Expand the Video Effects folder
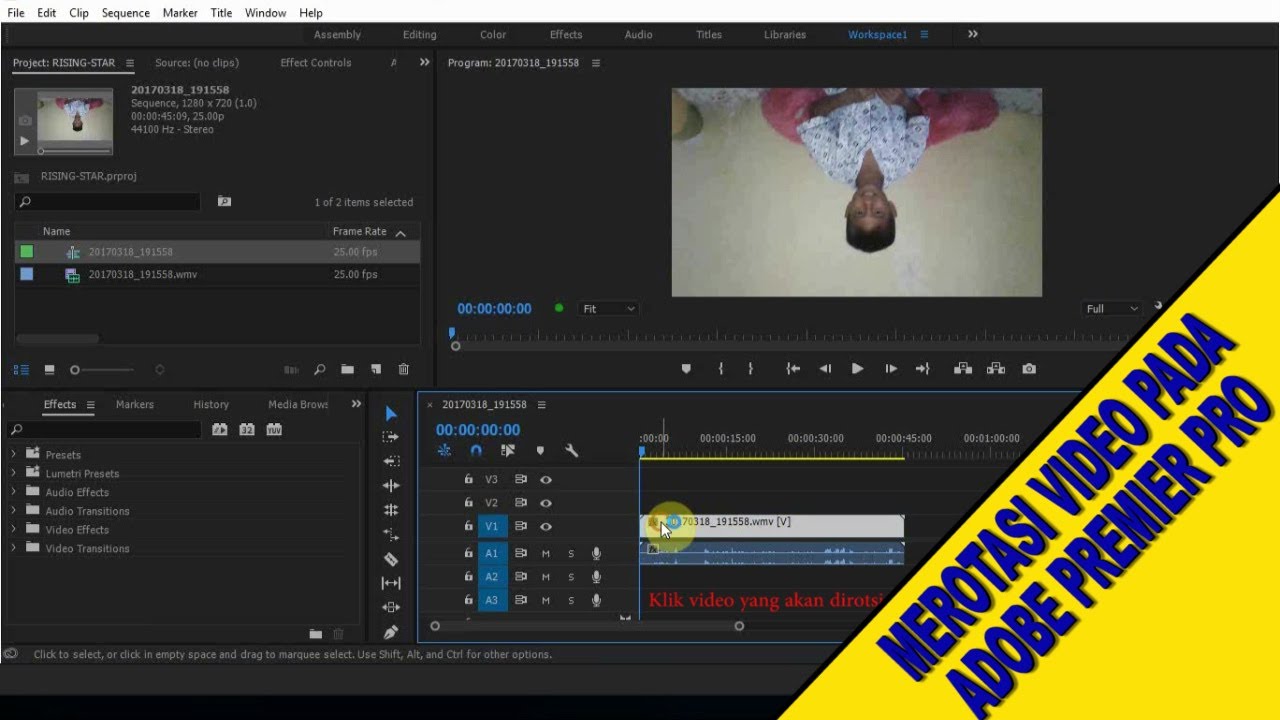 tap(14, 529)
